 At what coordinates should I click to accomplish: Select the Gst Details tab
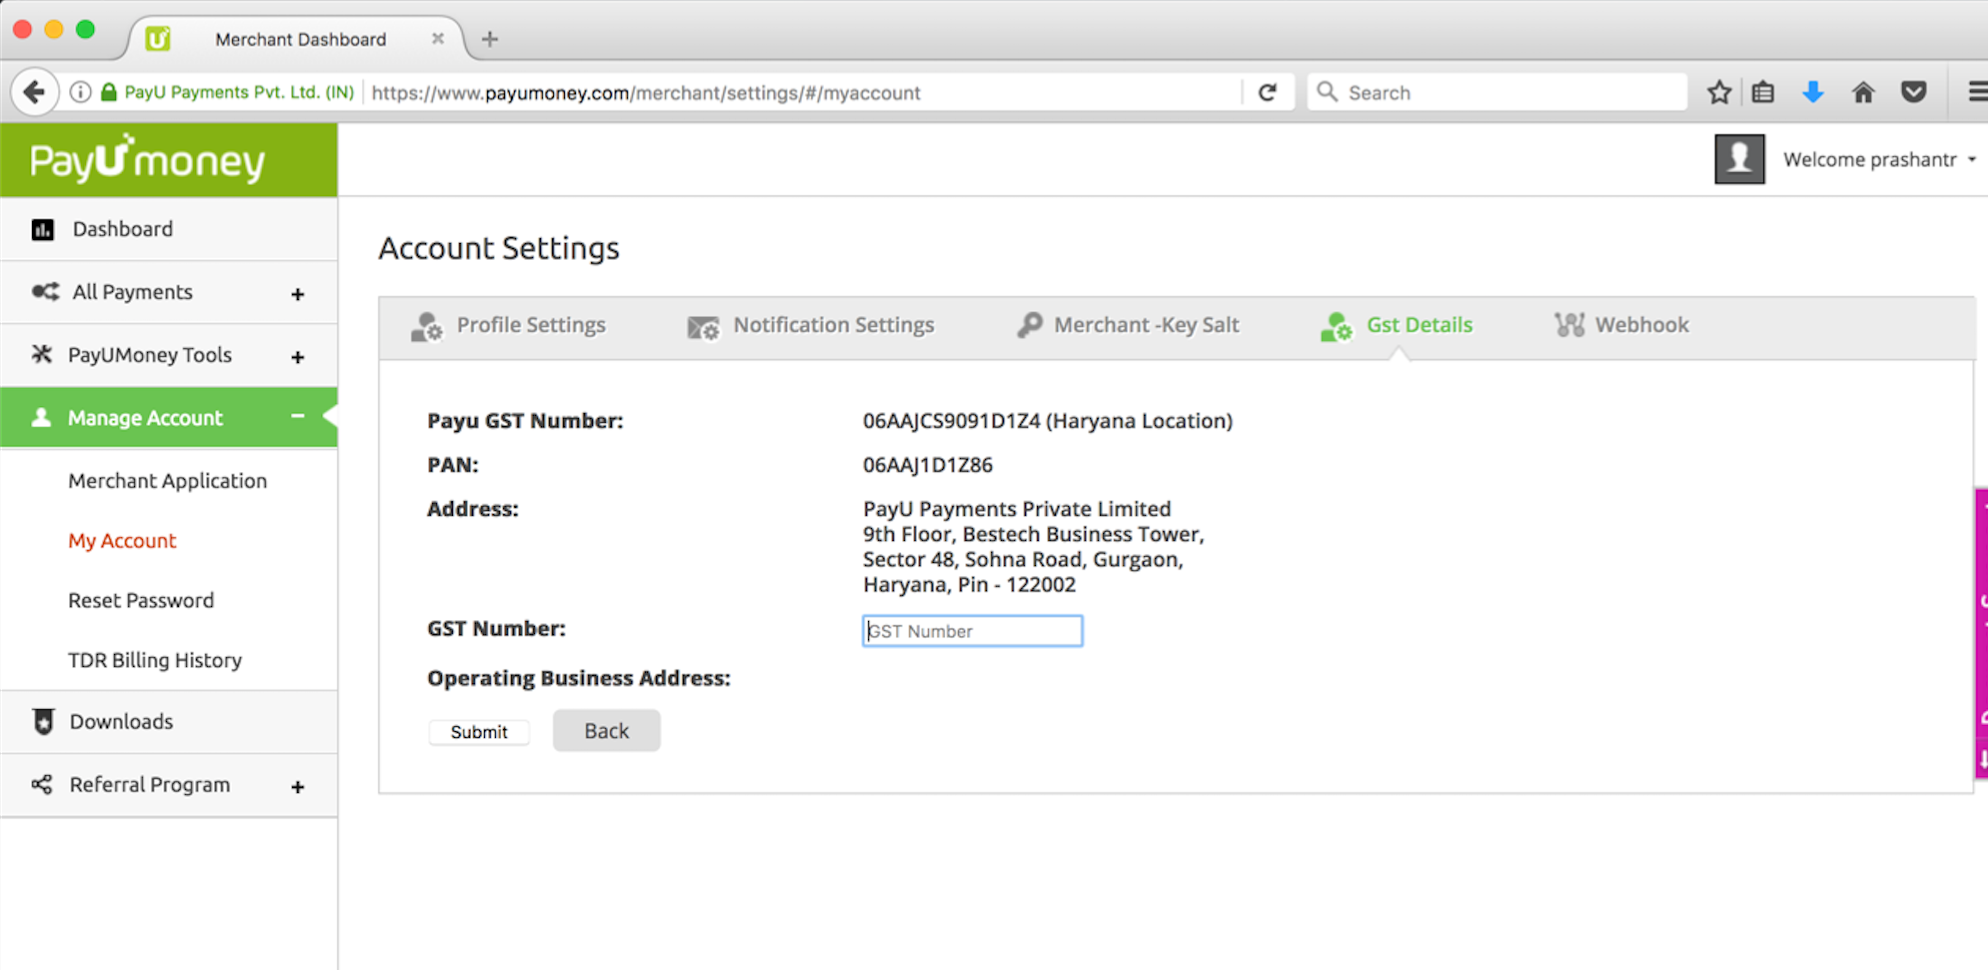pos(1396,326)
